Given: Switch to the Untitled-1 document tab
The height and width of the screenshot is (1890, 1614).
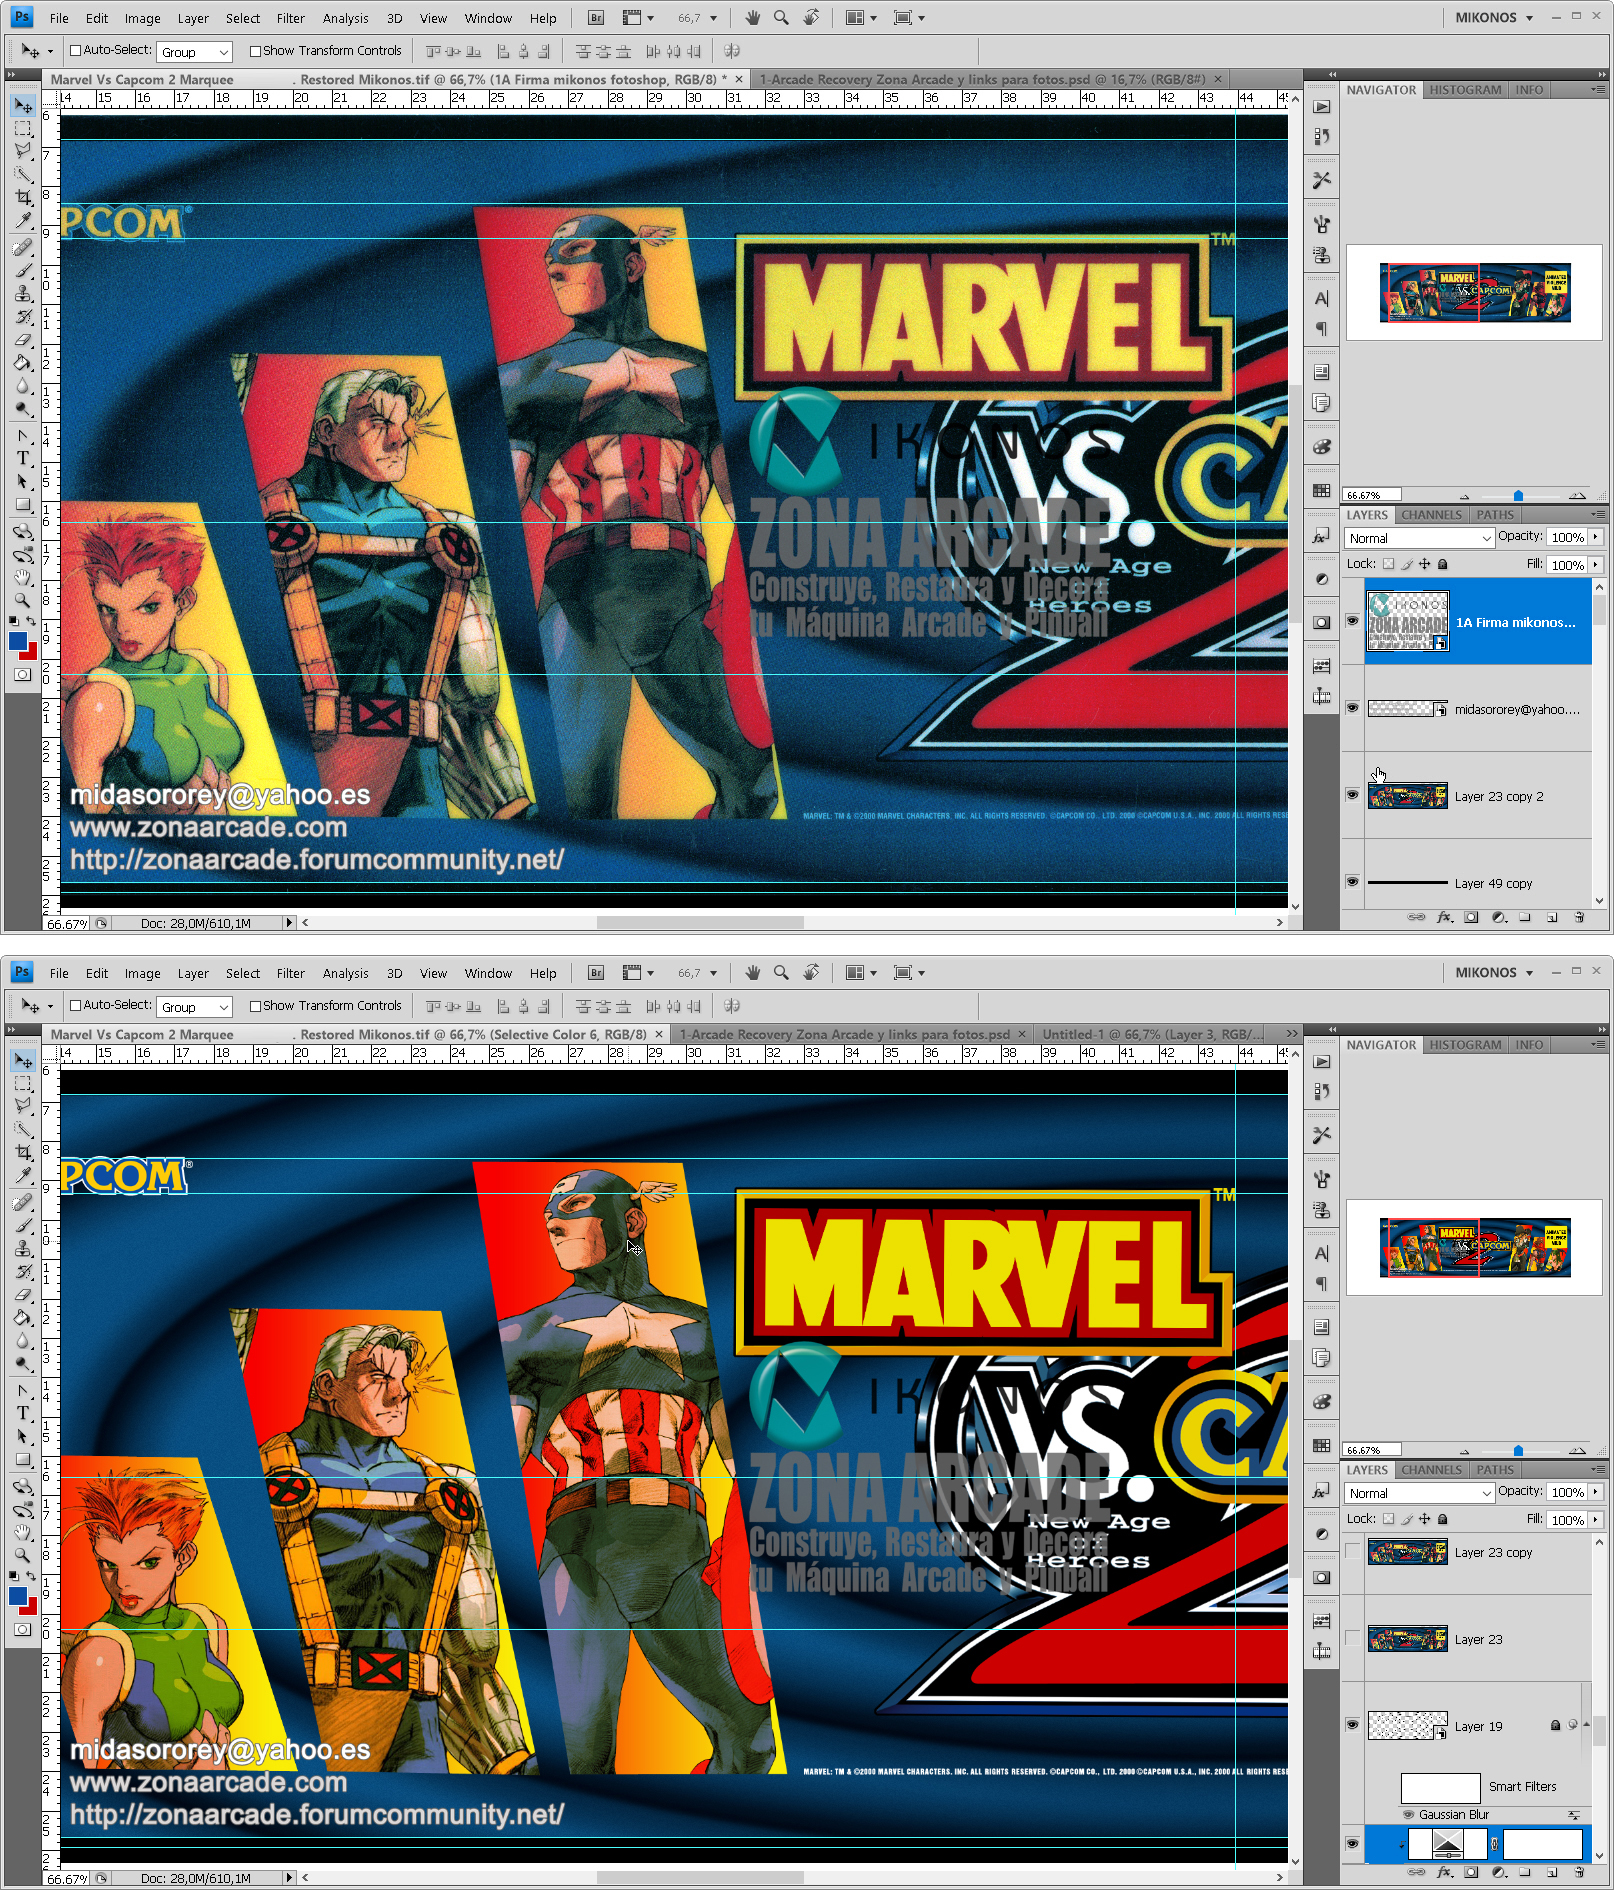Looking at the screenshot, I should tap(1150, 1034).
